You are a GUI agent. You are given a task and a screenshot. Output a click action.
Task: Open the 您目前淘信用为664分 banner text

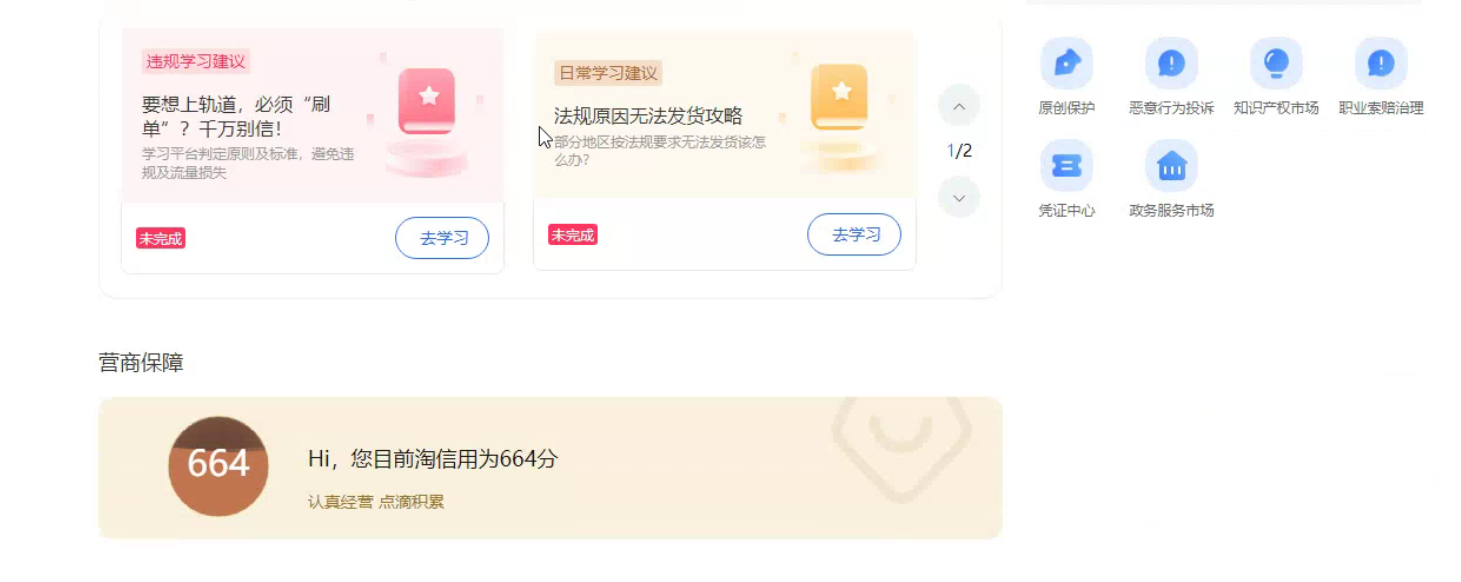pyautogui.click(x=433, y=459)
